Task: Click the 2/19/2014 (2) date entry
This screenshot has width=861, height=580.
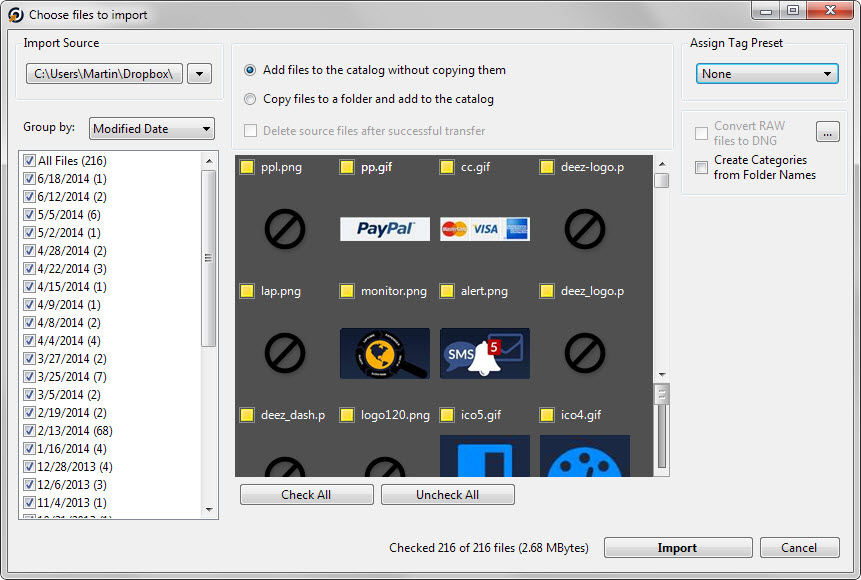Action: point(72,412)
